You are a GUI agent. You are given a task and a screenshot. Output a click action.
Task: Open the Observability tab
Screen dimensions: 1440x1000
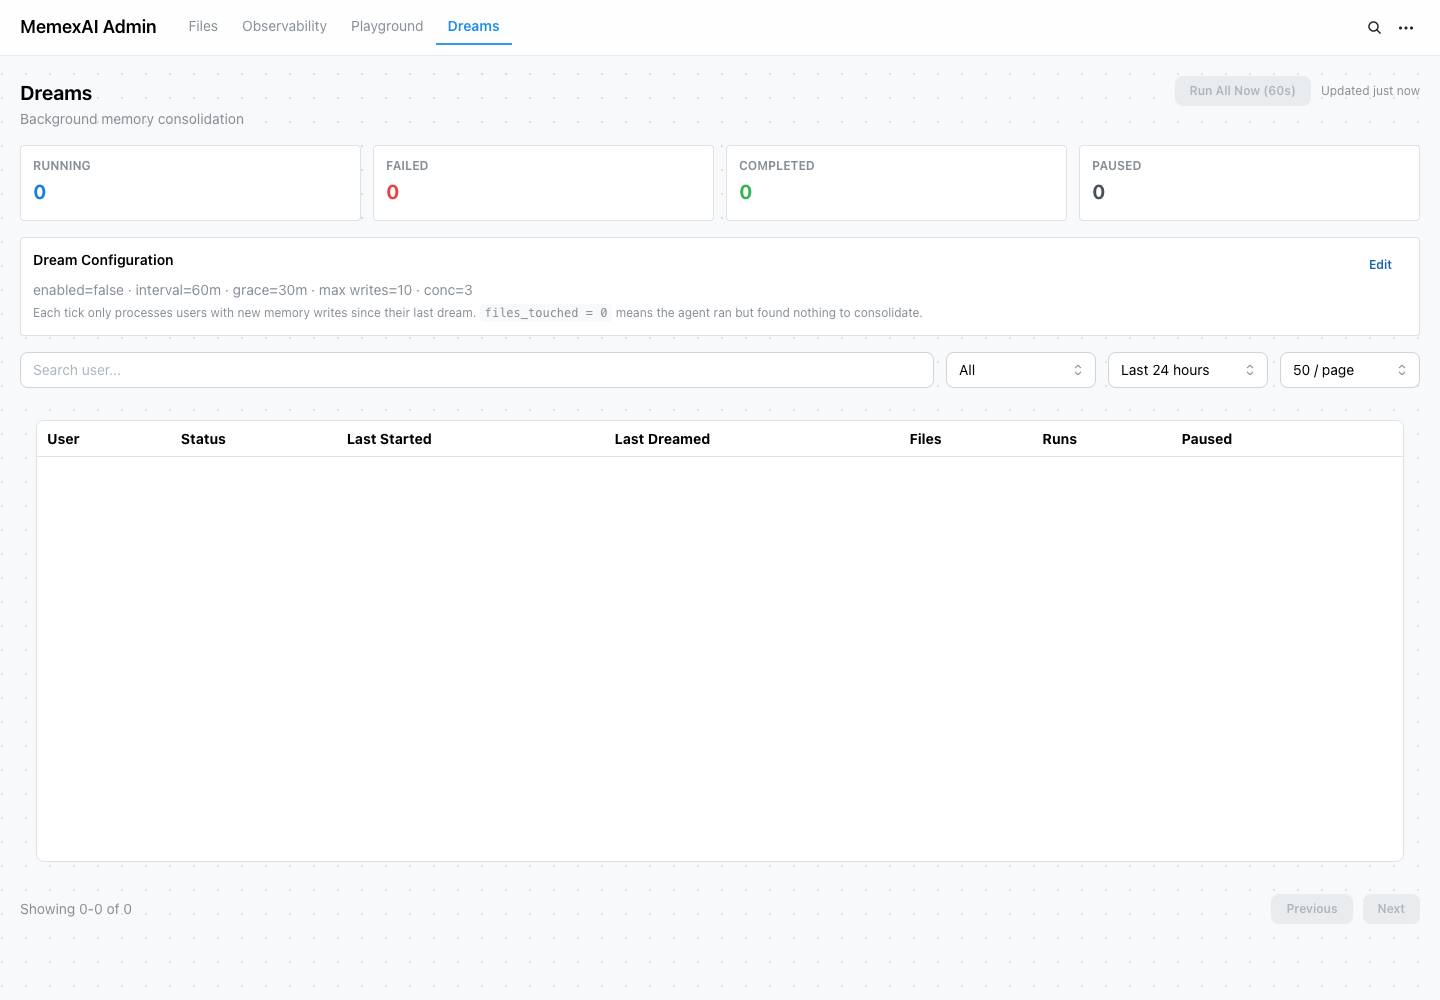[x=284, y=26]
